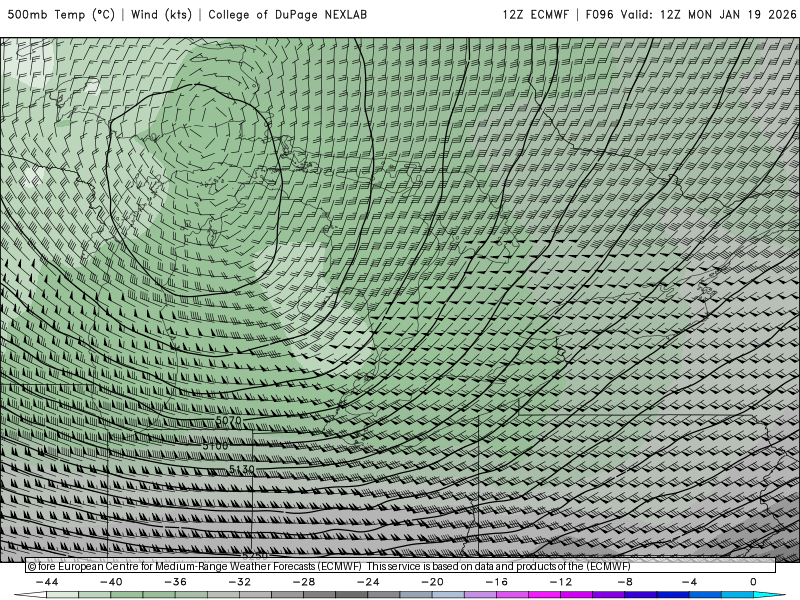Click the -4 value on the temperature scale
The image size is (800, 600).
pos(689,582)
